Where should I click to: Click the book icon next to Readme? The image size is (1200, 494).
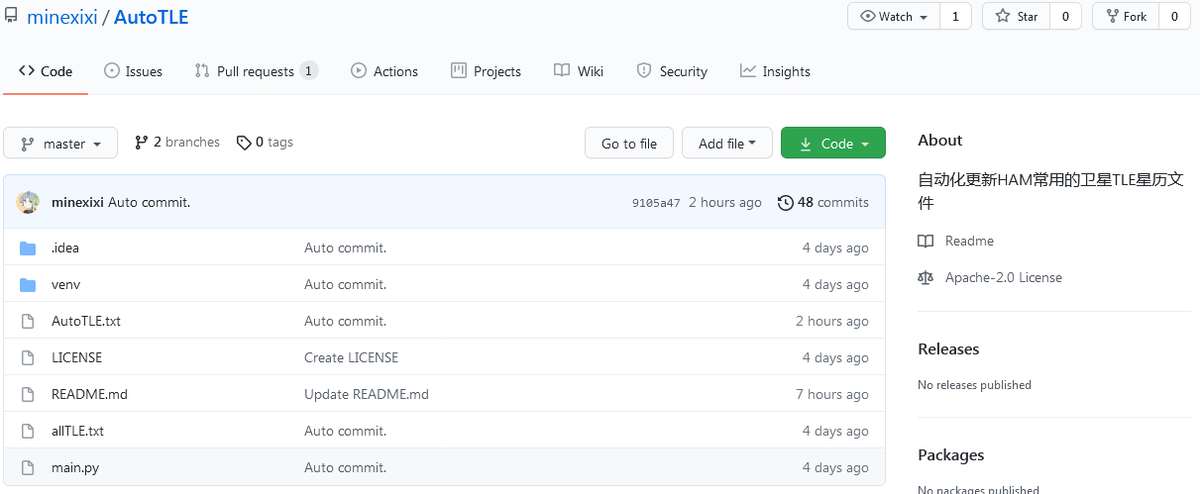(x=926, y=241)
